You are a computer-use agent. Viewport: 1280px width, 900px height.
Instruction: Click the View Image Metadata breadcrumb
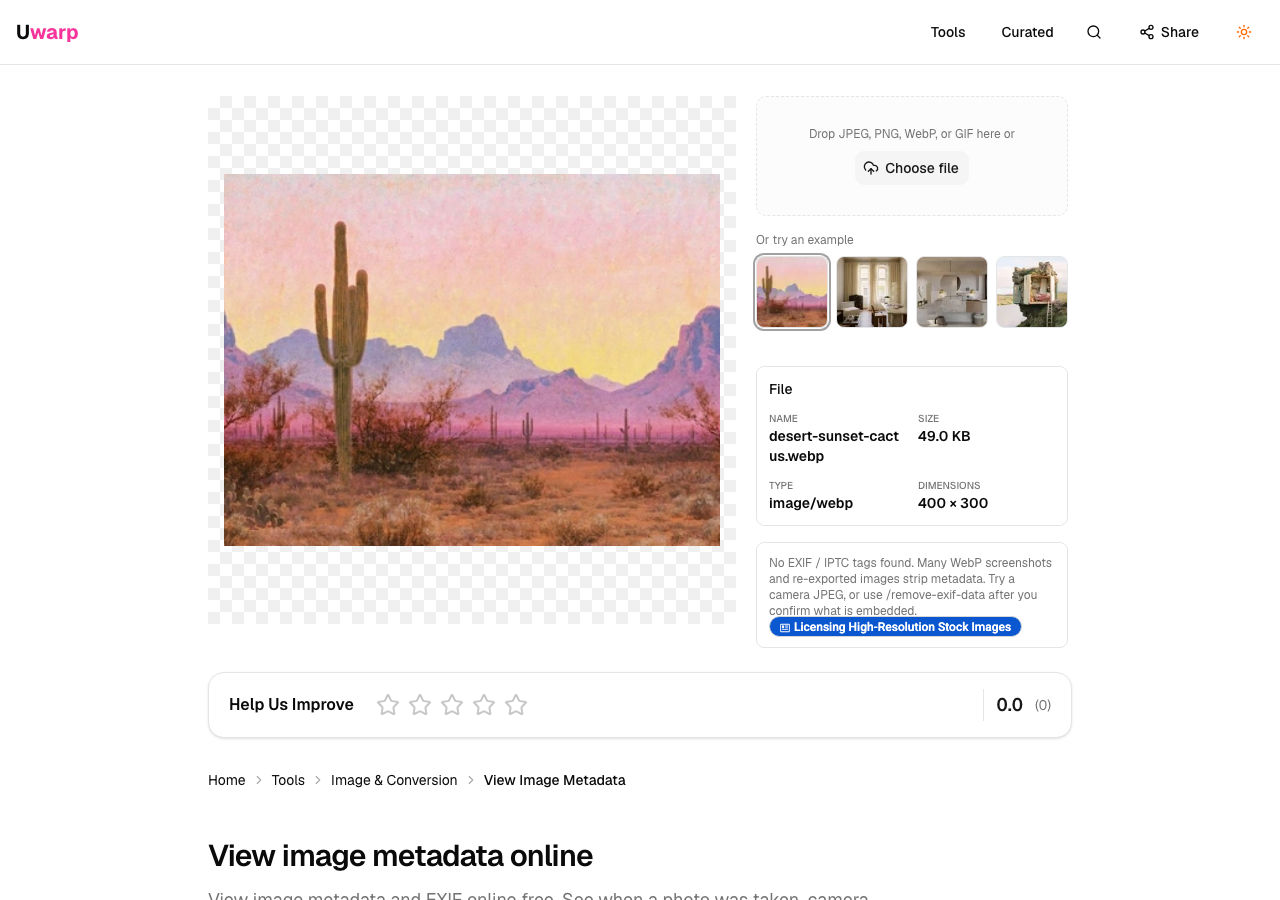pos(555,780)
